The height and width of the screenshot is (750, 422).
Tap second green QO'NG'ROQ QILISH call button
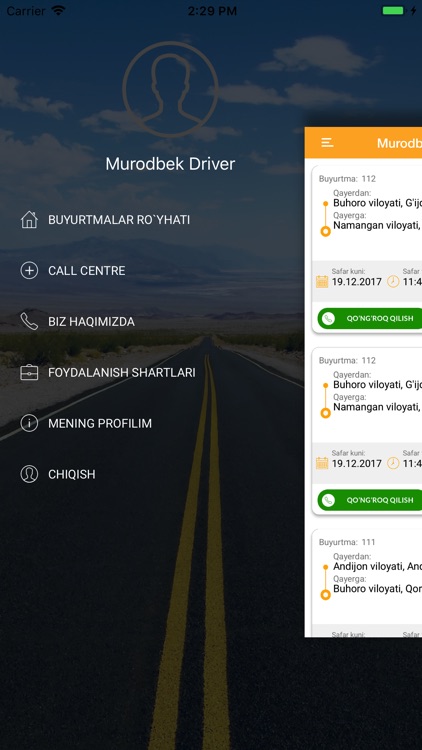[369, 500]
